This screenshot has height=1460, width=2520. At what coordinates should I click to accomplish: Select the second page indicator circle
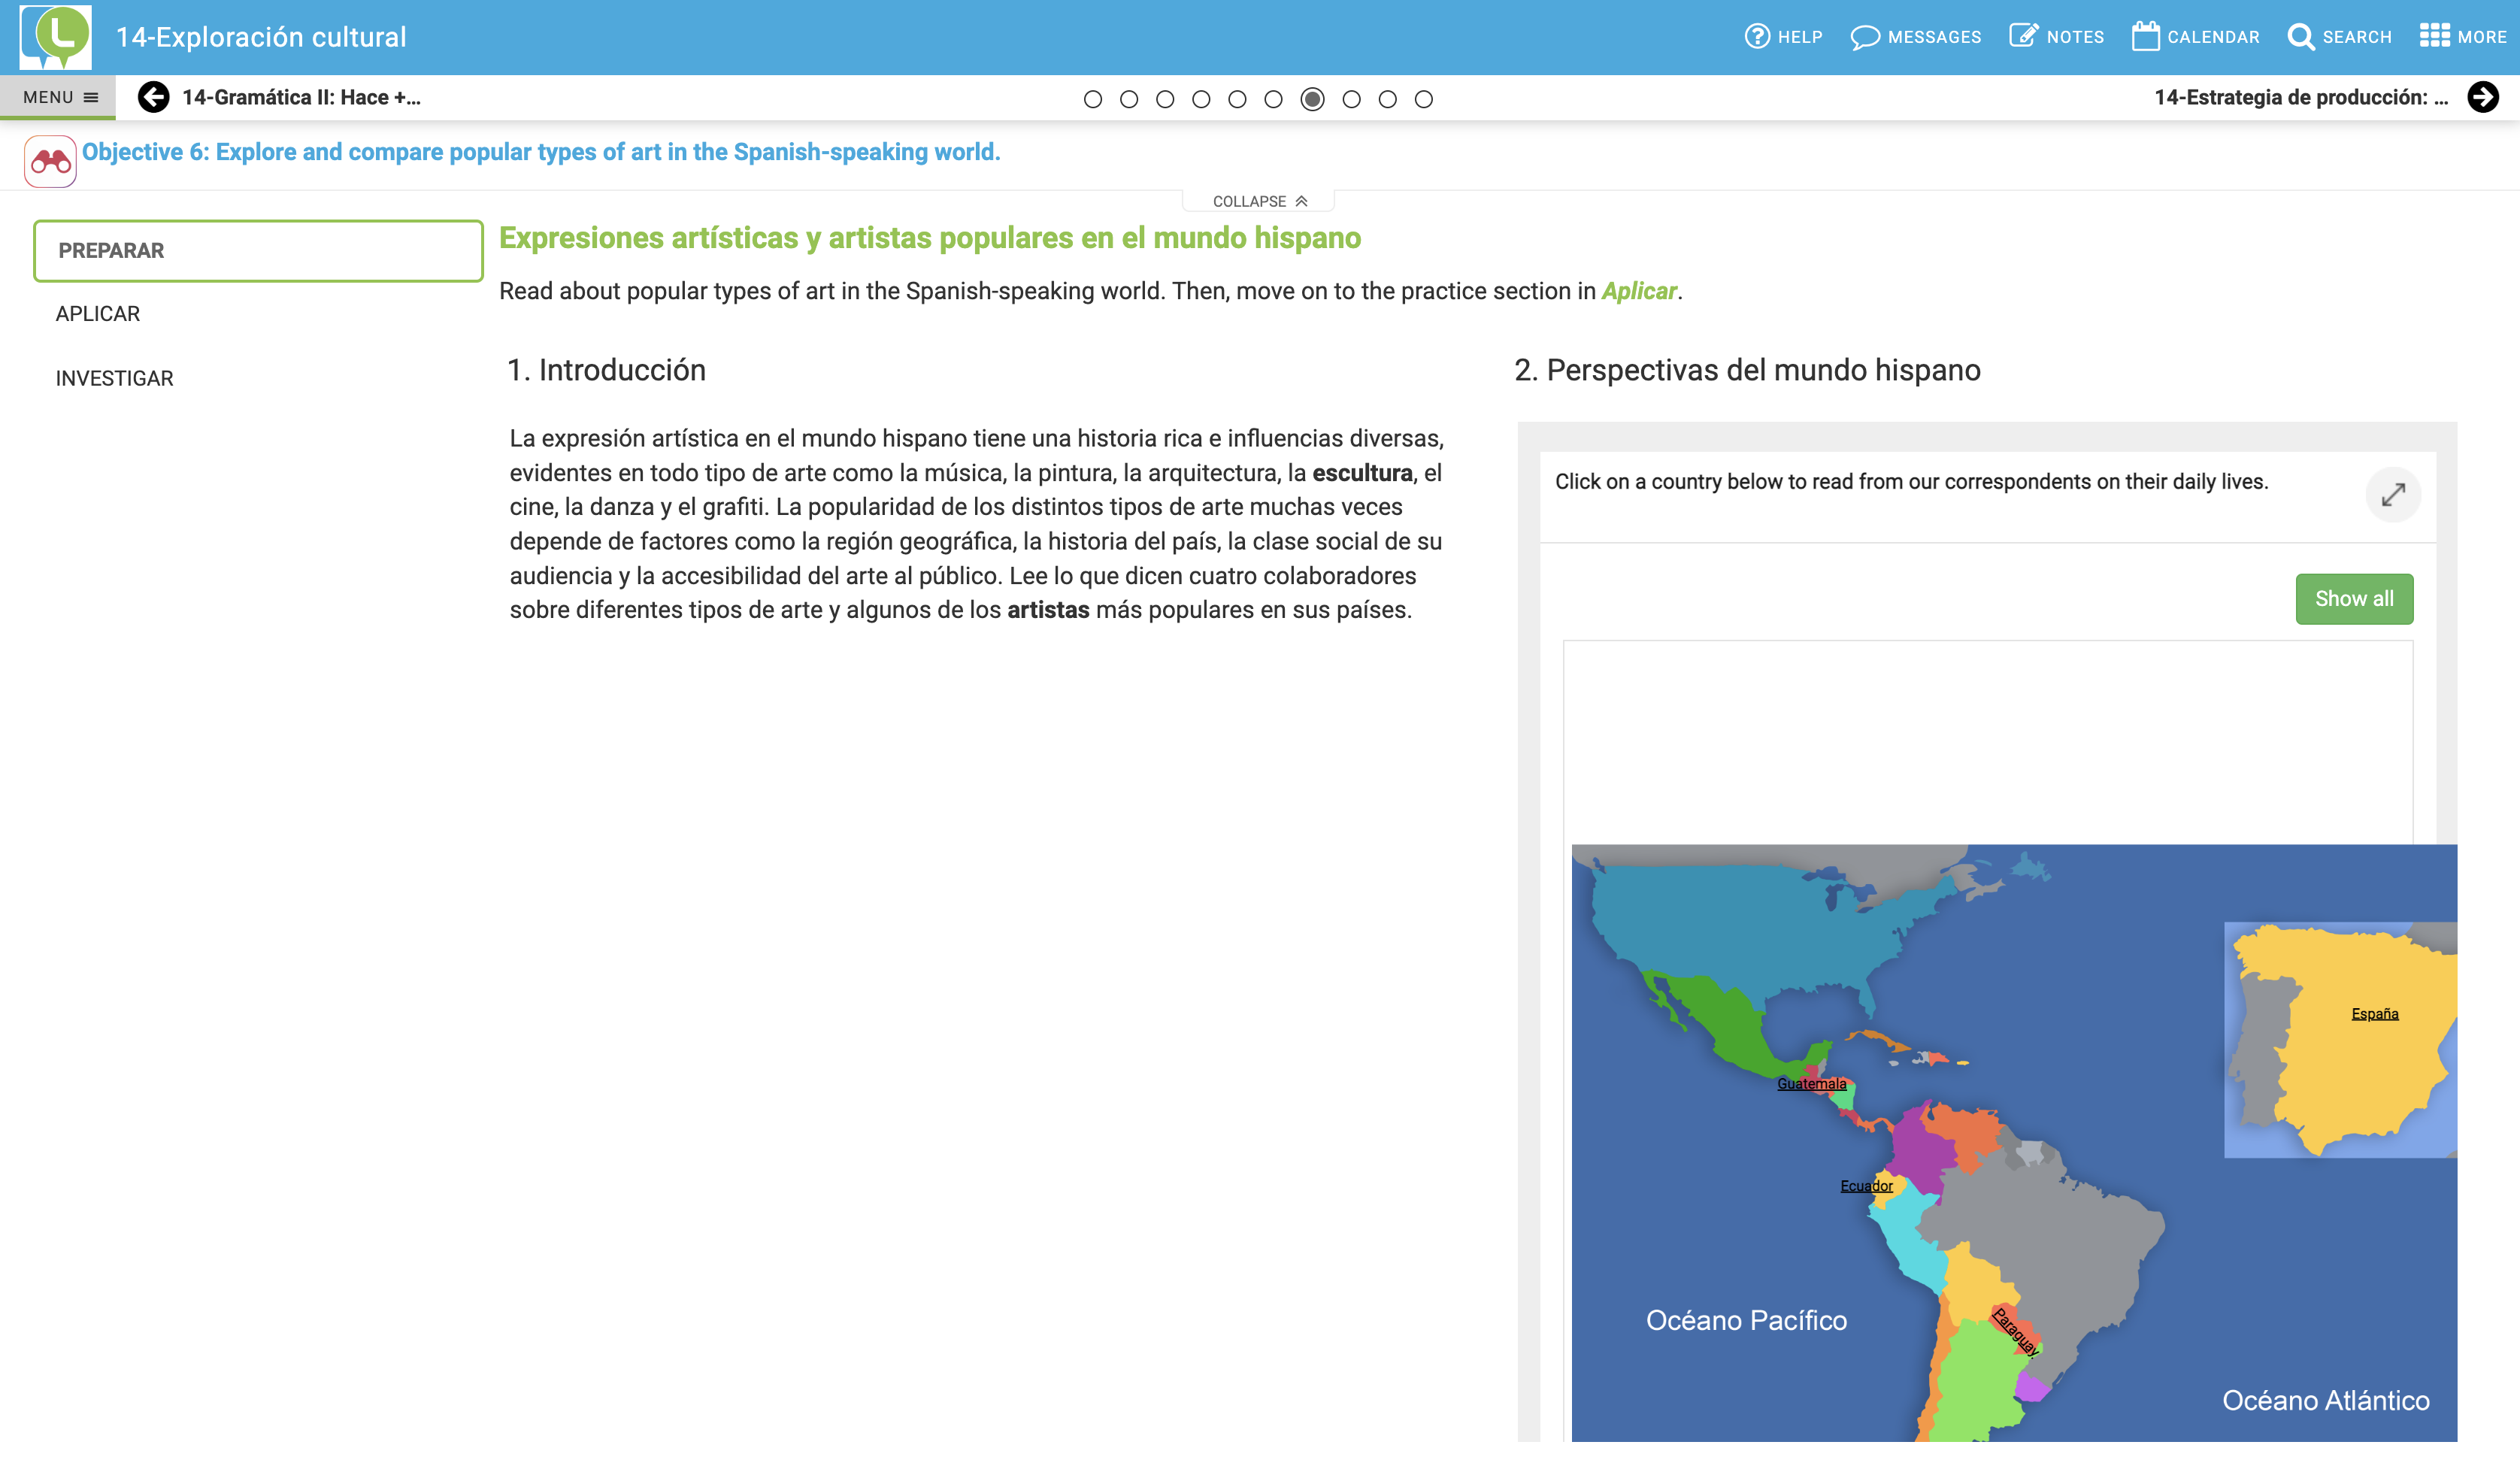[x=1129, y=99]
